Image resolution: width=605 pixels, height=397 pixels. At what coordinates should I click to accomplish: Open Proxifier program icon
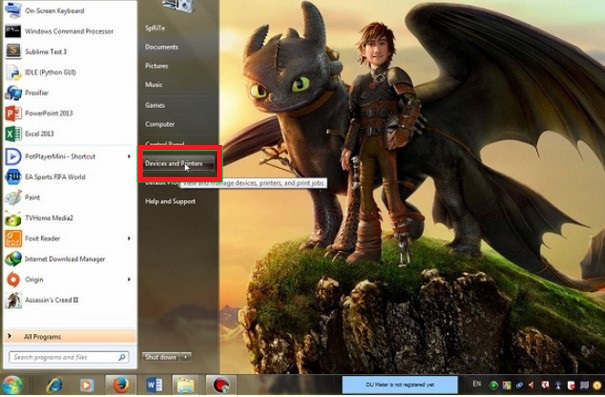click(x=13, y=93)
